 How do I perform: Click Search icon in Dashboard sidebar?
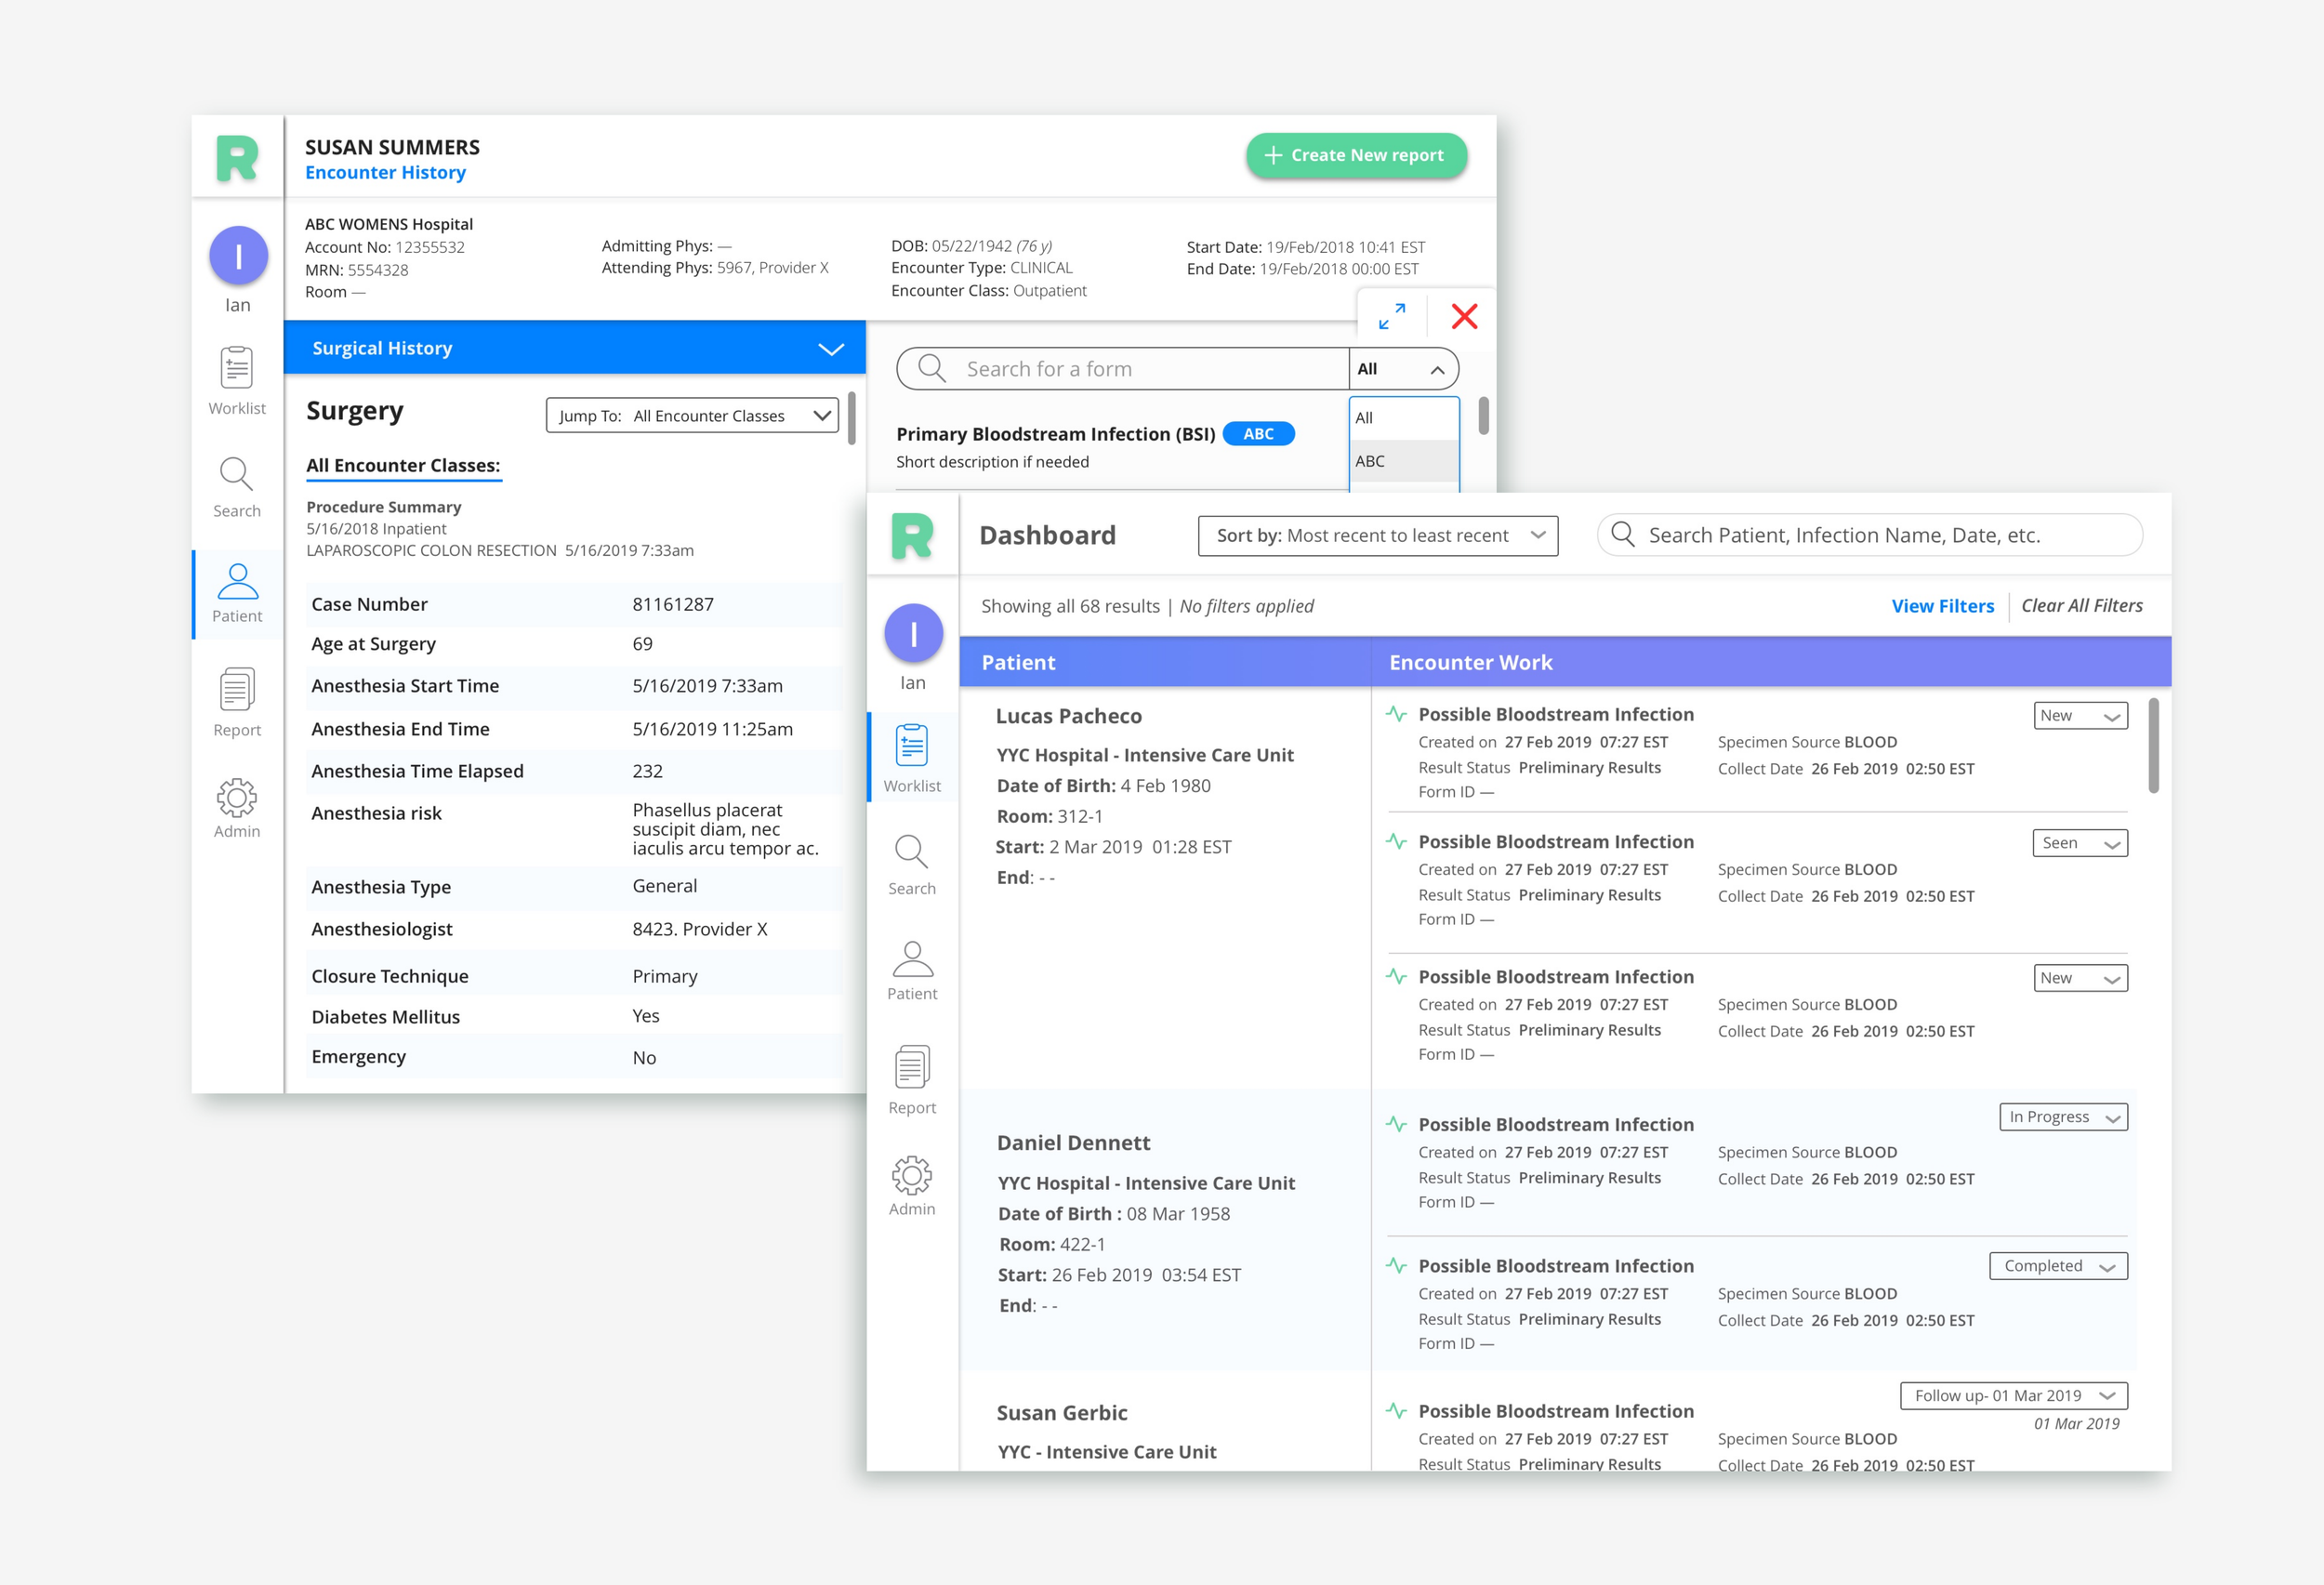(x=911, y=863)
